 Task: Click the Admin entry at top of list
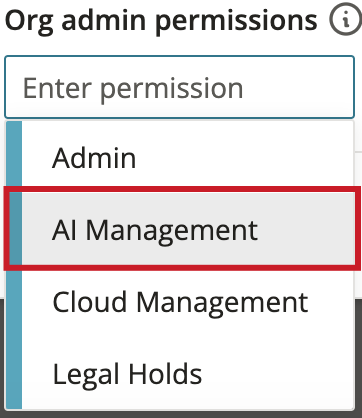(x=180, y=157)
